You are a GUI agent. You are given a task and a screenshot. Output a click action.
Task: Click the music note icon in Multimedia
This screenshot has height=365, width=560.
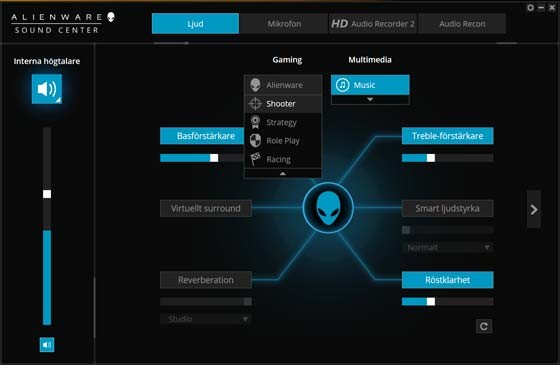coord(342,85)
